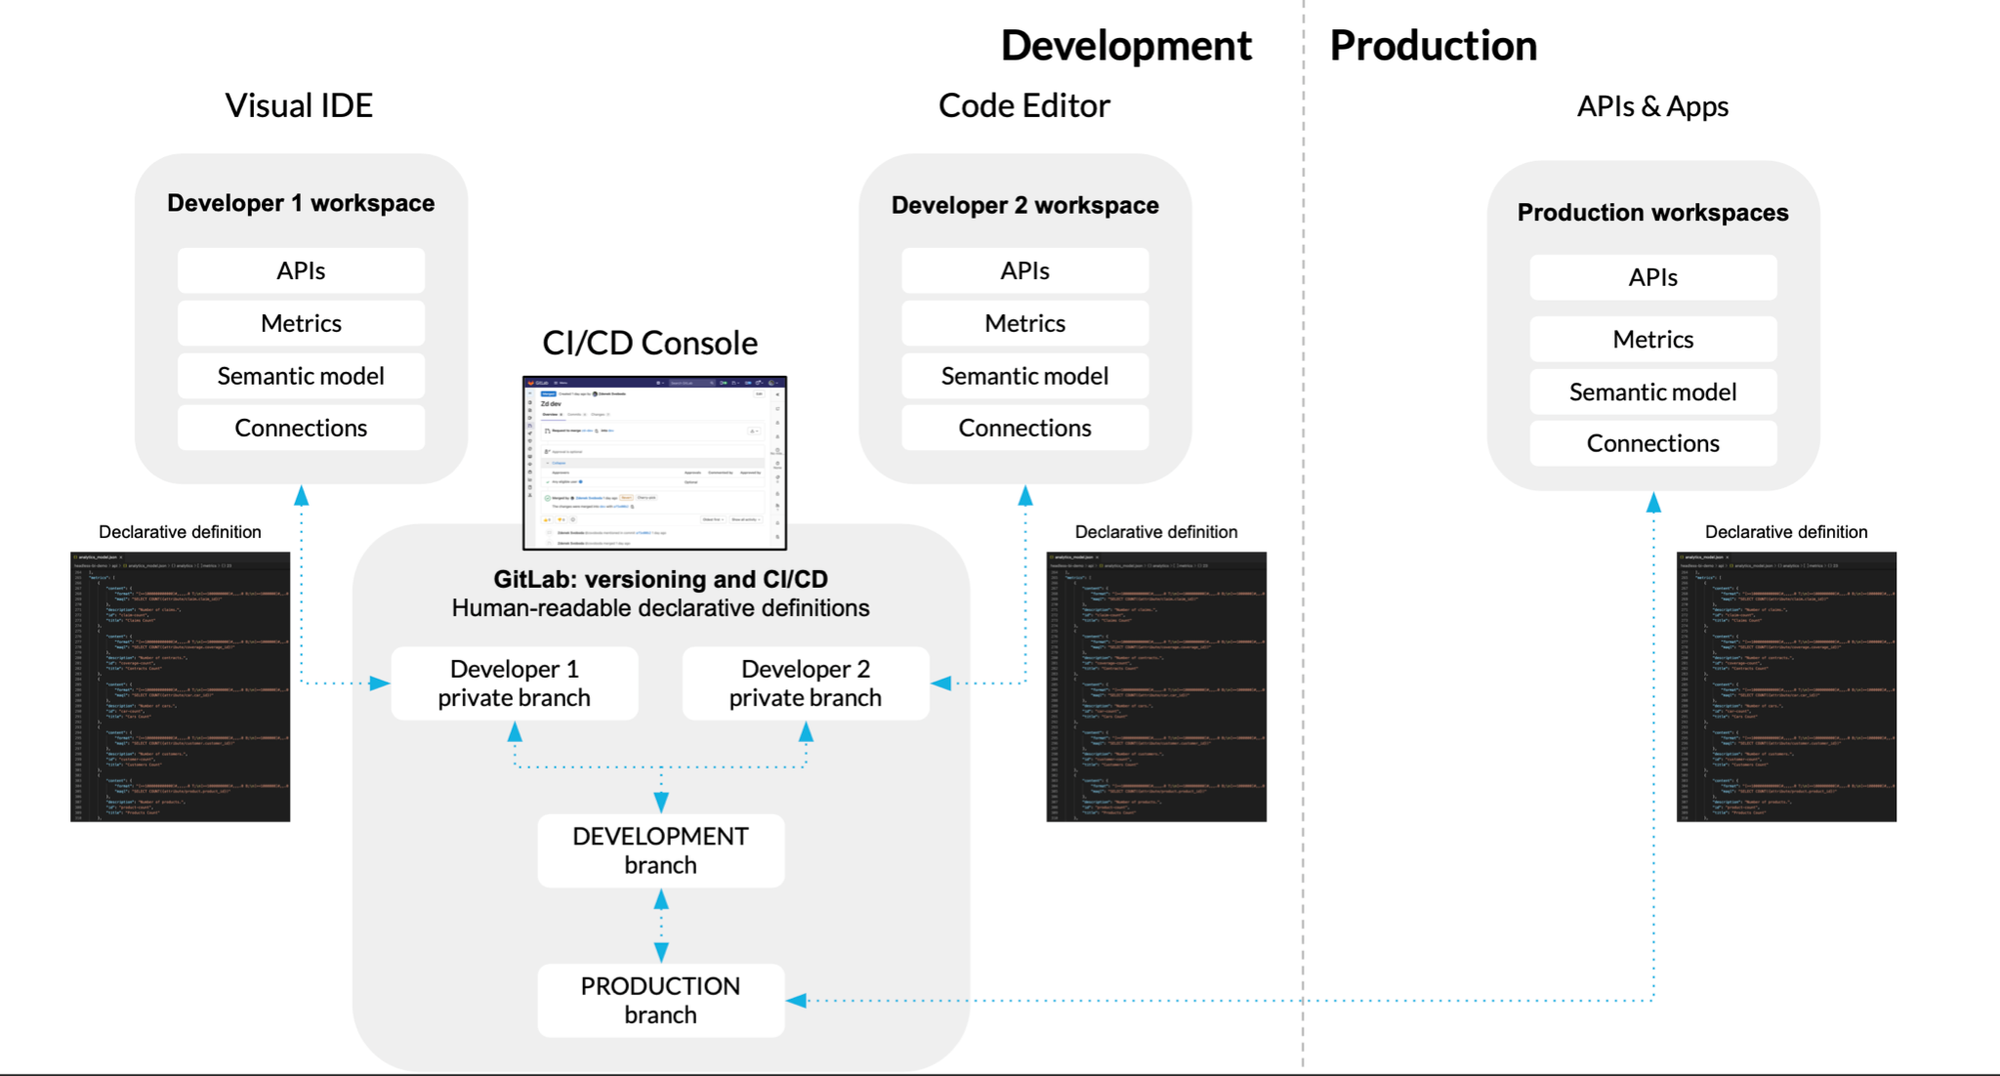Click inside the Search GitLab field
This screenshot has width=2000, height=1076.
pos(691,383)
